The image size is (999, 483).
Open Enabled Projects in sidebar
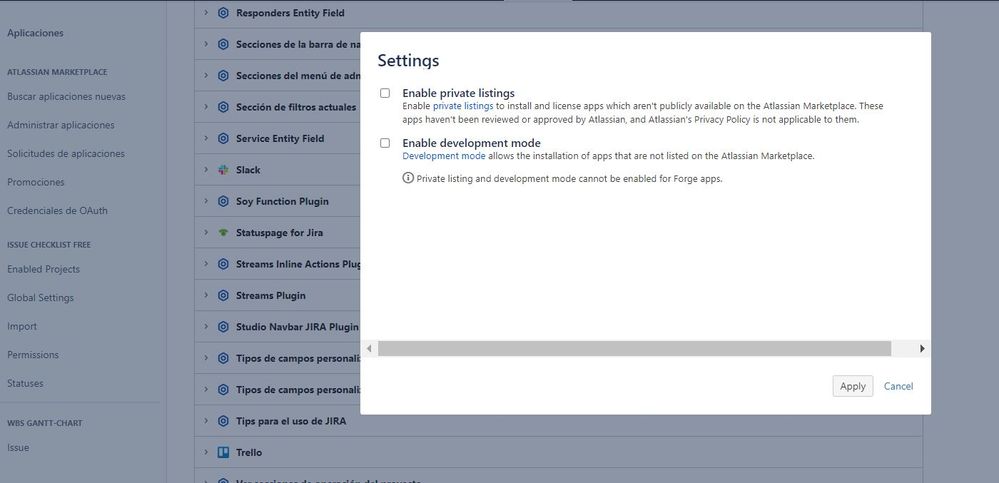(43, 270)
